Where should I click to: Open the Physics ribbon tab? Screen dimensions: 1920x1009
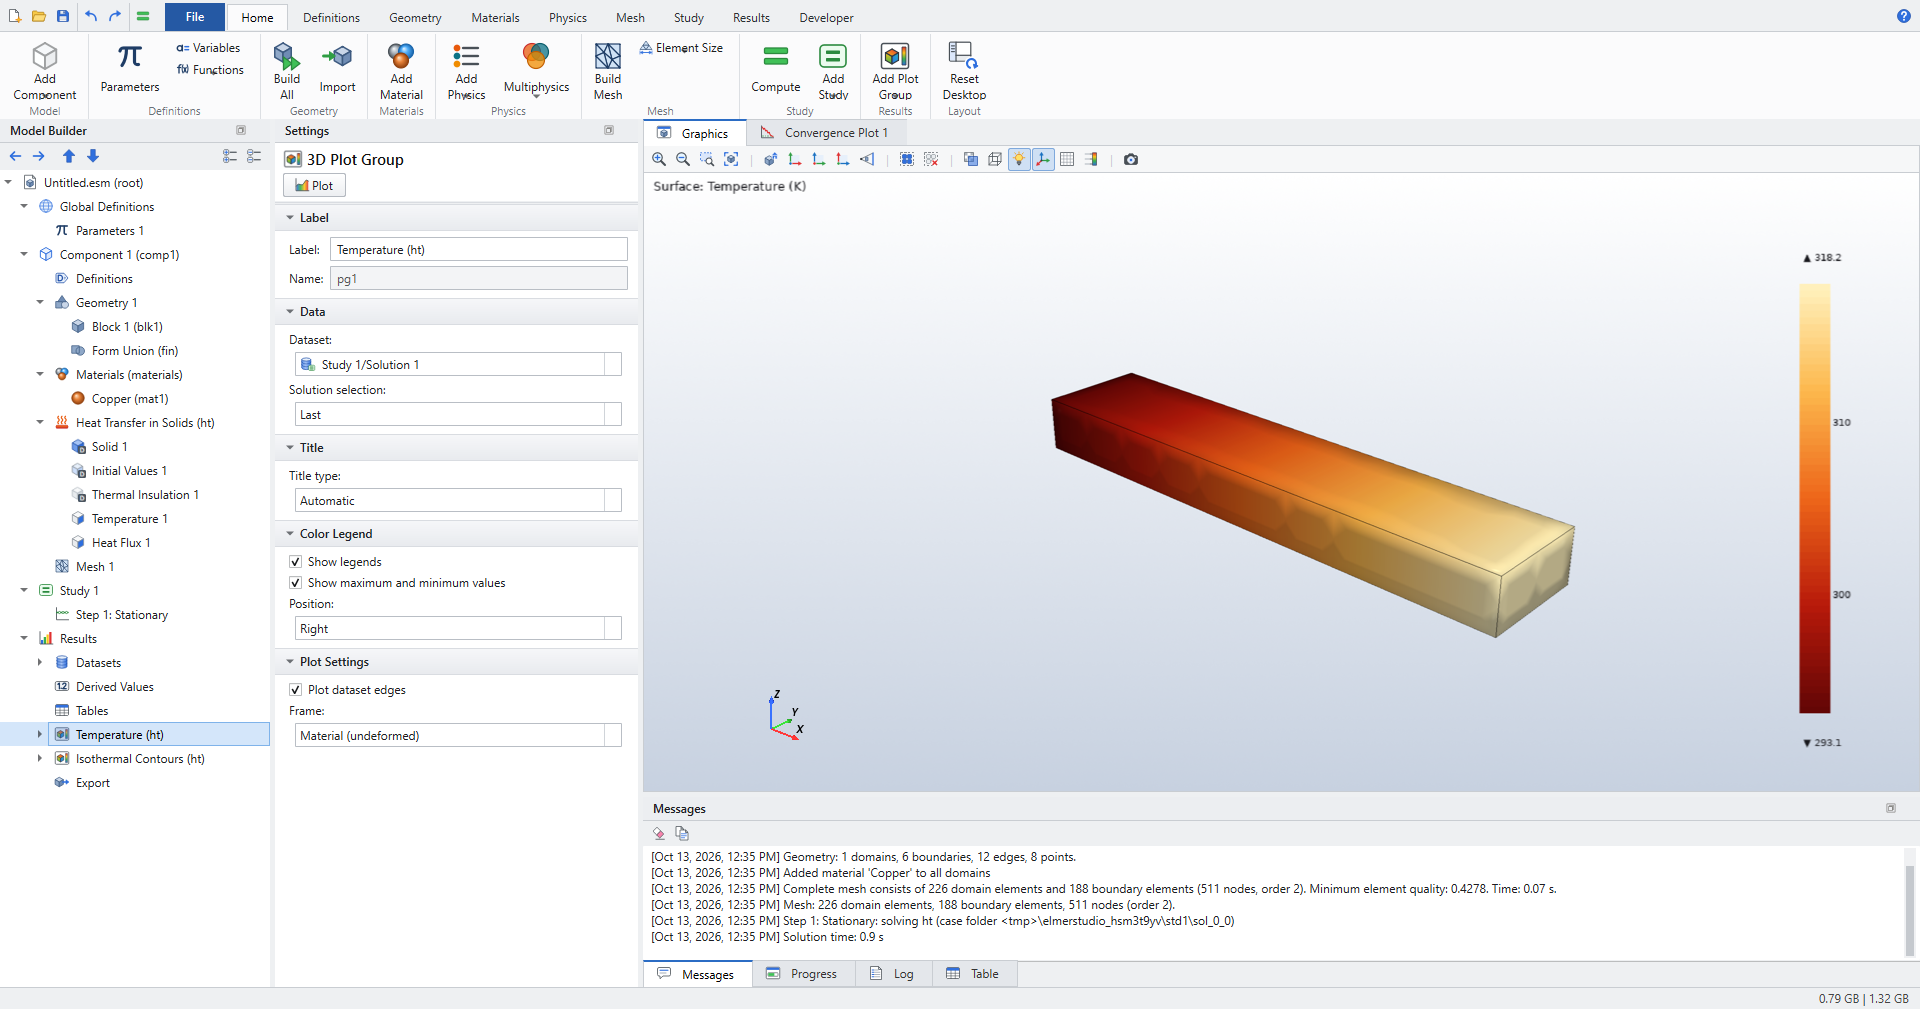coord(567,18)
